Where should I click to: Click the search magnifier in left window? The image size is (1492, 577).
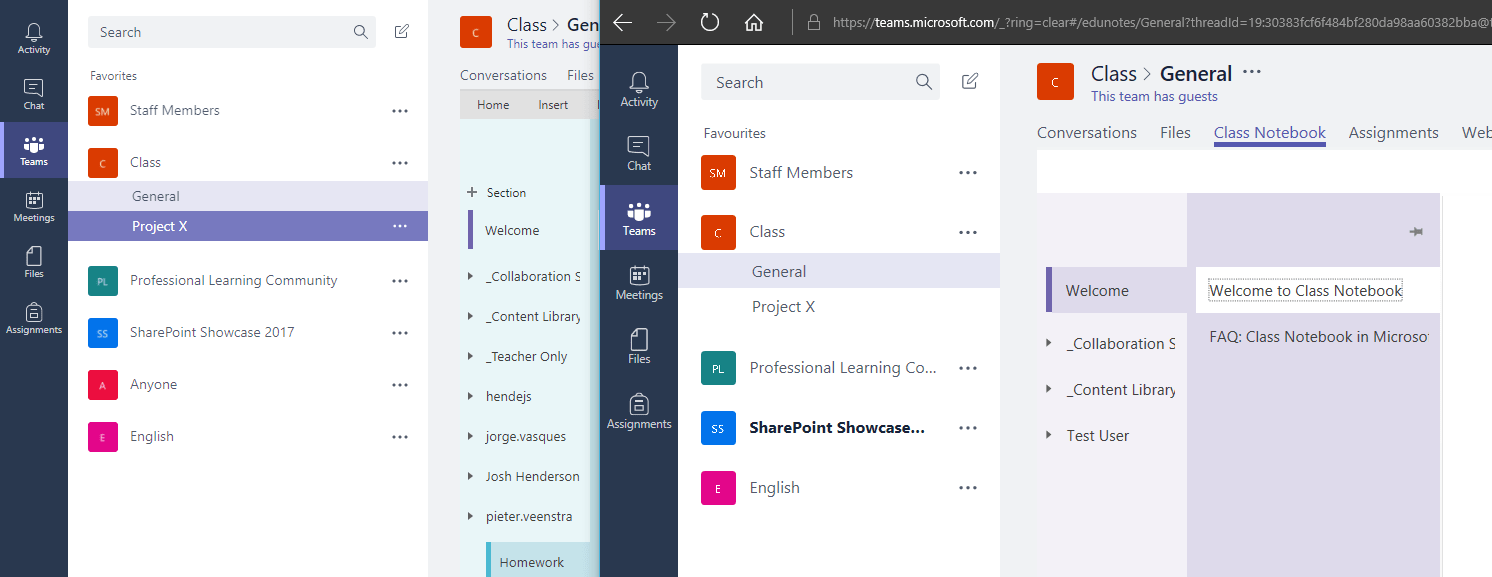click(x=361, y=32)
